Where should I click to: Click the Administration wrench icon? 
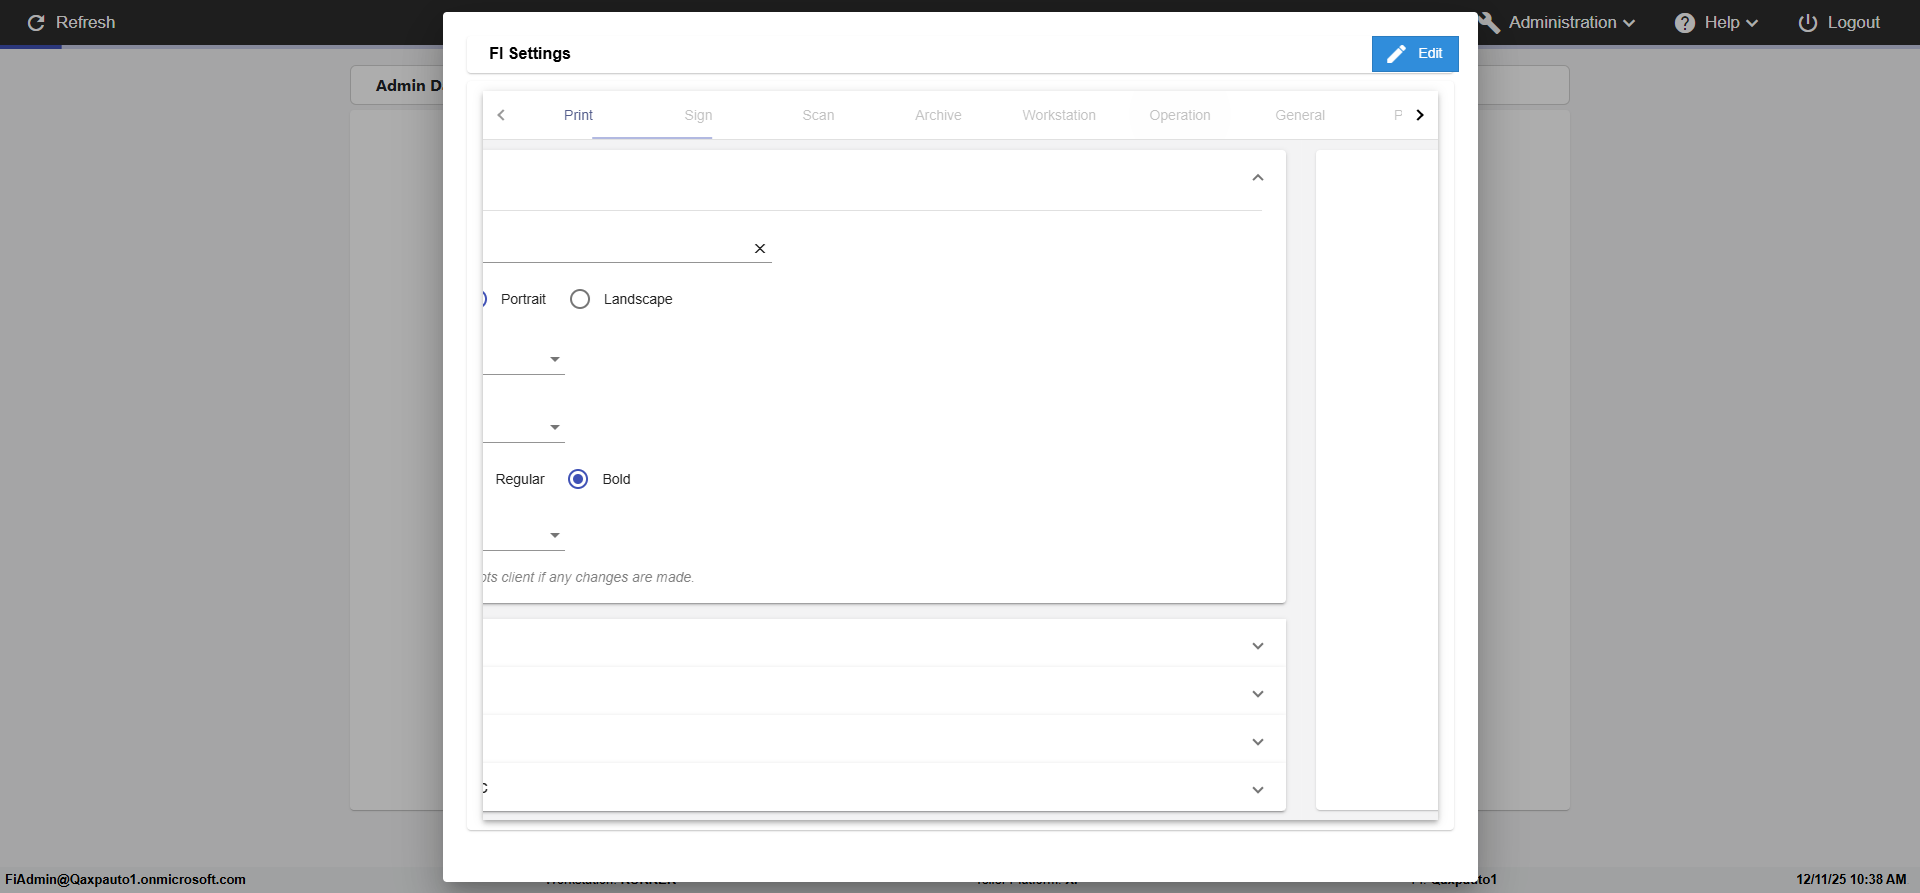(1489, 22)
